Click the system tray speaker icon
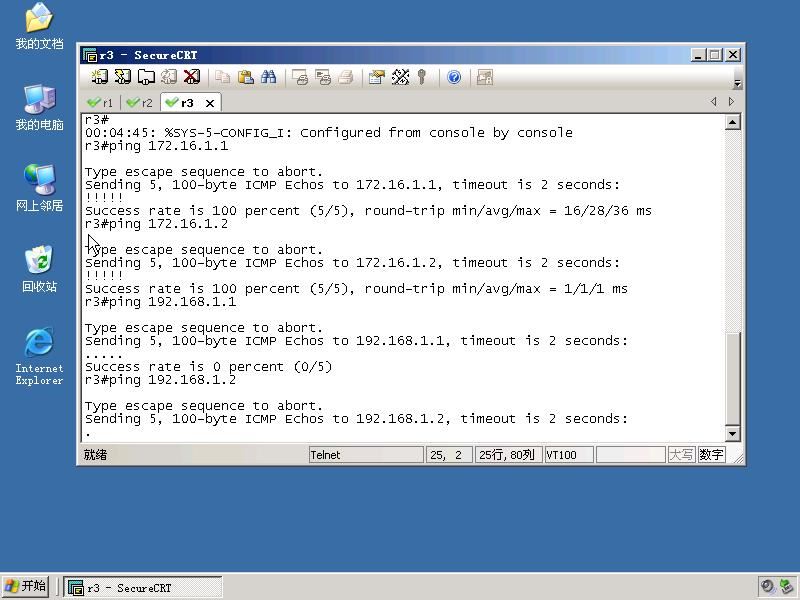Screen dimensions: 800x600 point(767,586)
